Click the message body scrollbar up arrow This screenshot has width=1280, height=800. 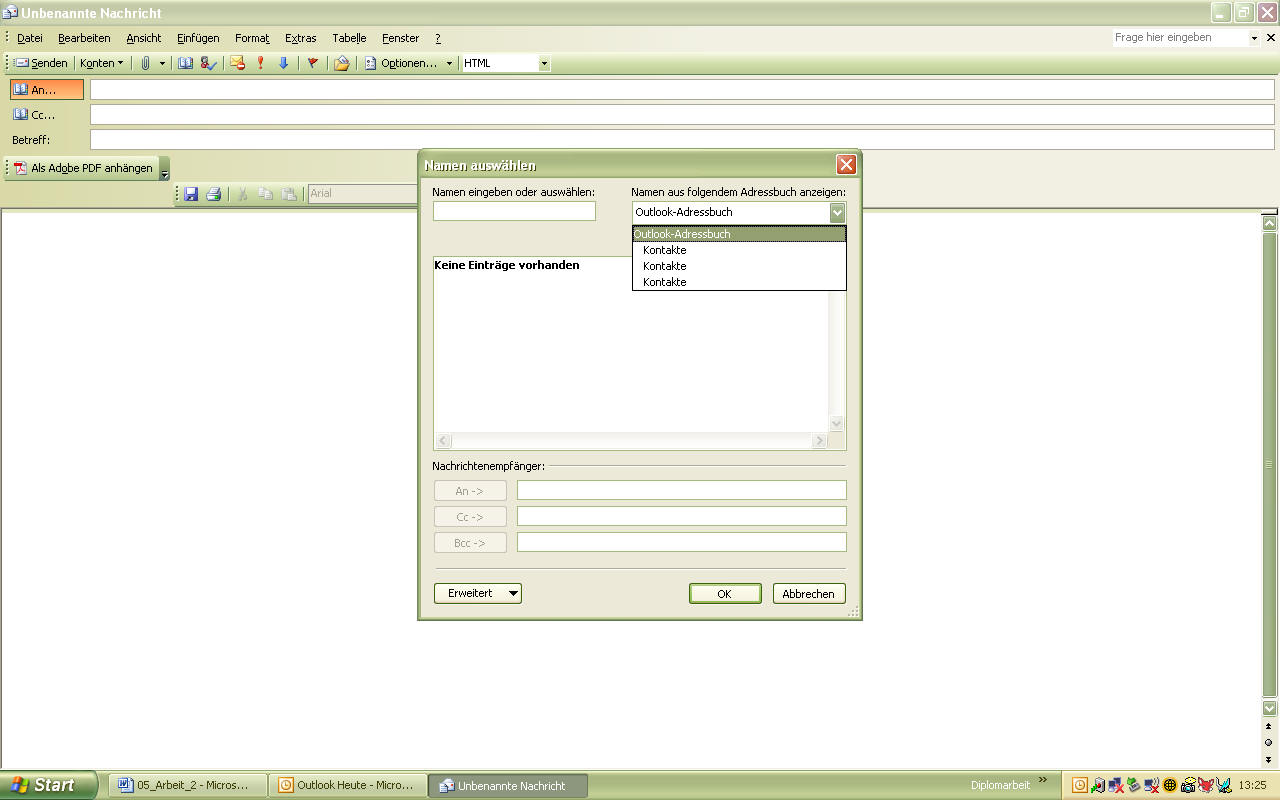tap(1269, 224)
